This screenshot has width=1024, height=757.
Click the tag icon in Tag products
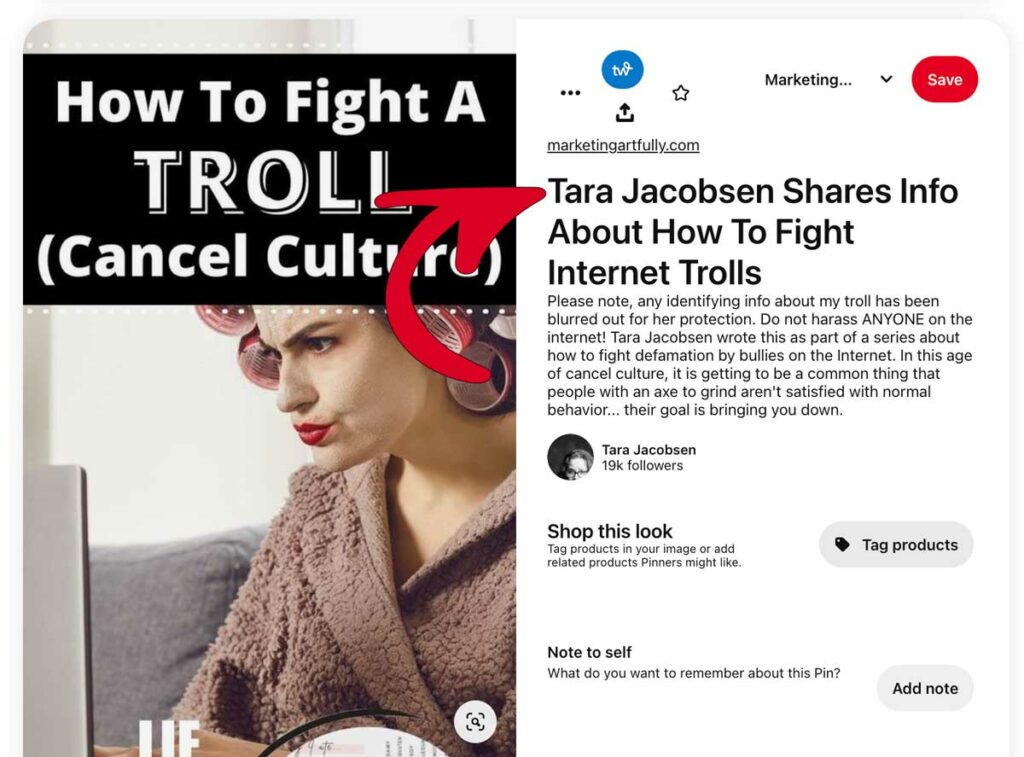[x=842, y=544]
